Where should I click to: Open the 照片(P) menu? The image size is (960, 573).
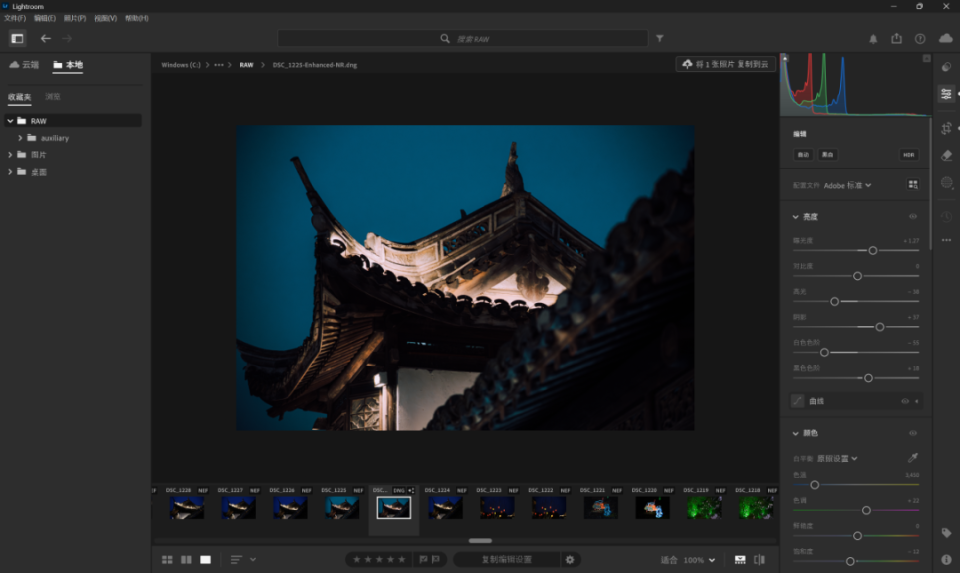(x=75, y=18)
